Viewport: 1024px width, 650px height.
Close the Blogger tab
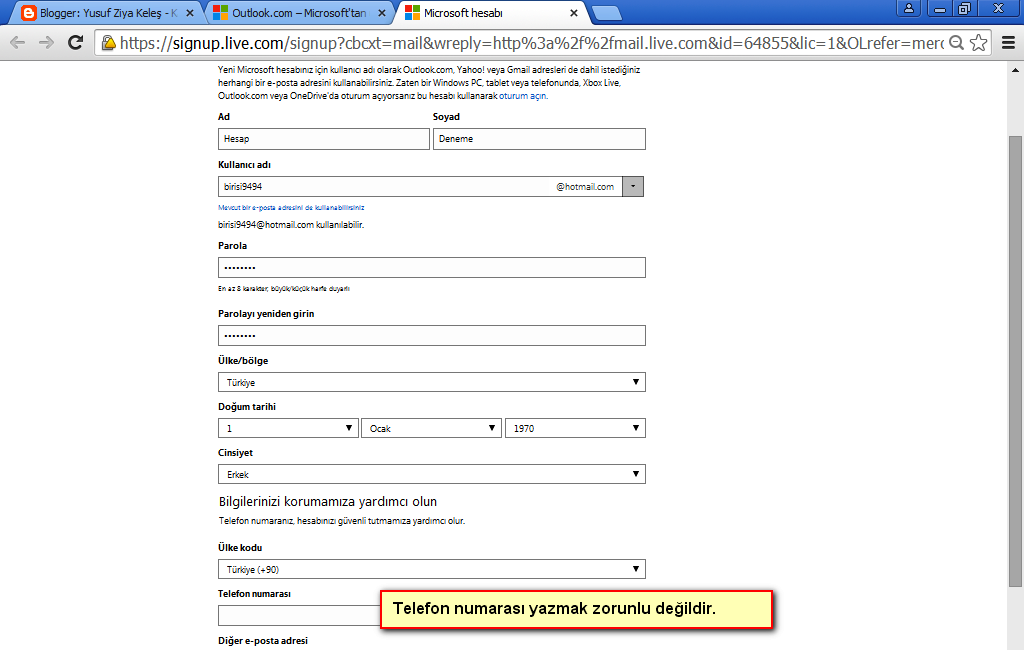pos(190,13)
